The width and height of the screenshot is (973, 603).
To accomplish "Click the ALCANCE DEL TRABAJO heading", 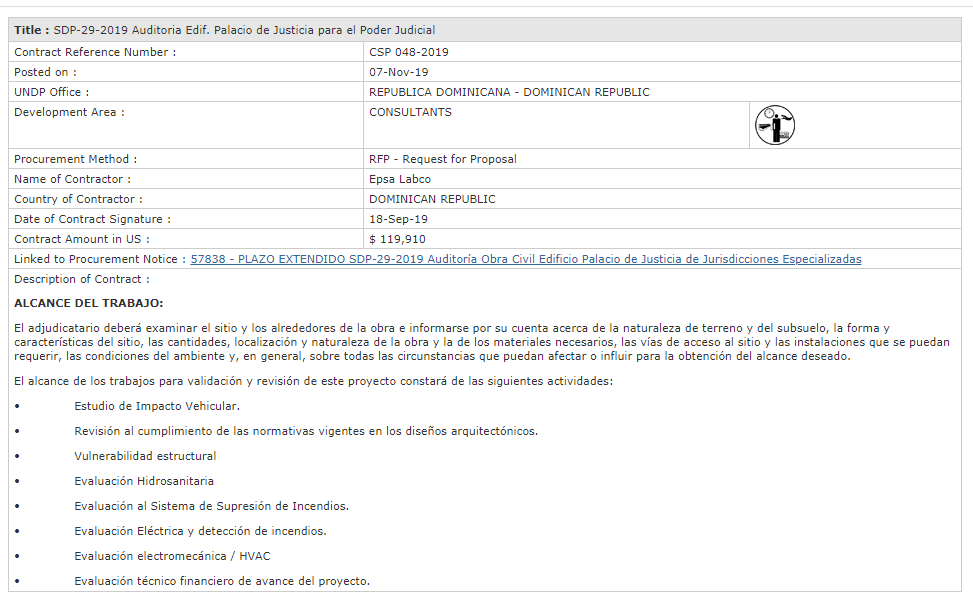I will click(x=88, y=303).
